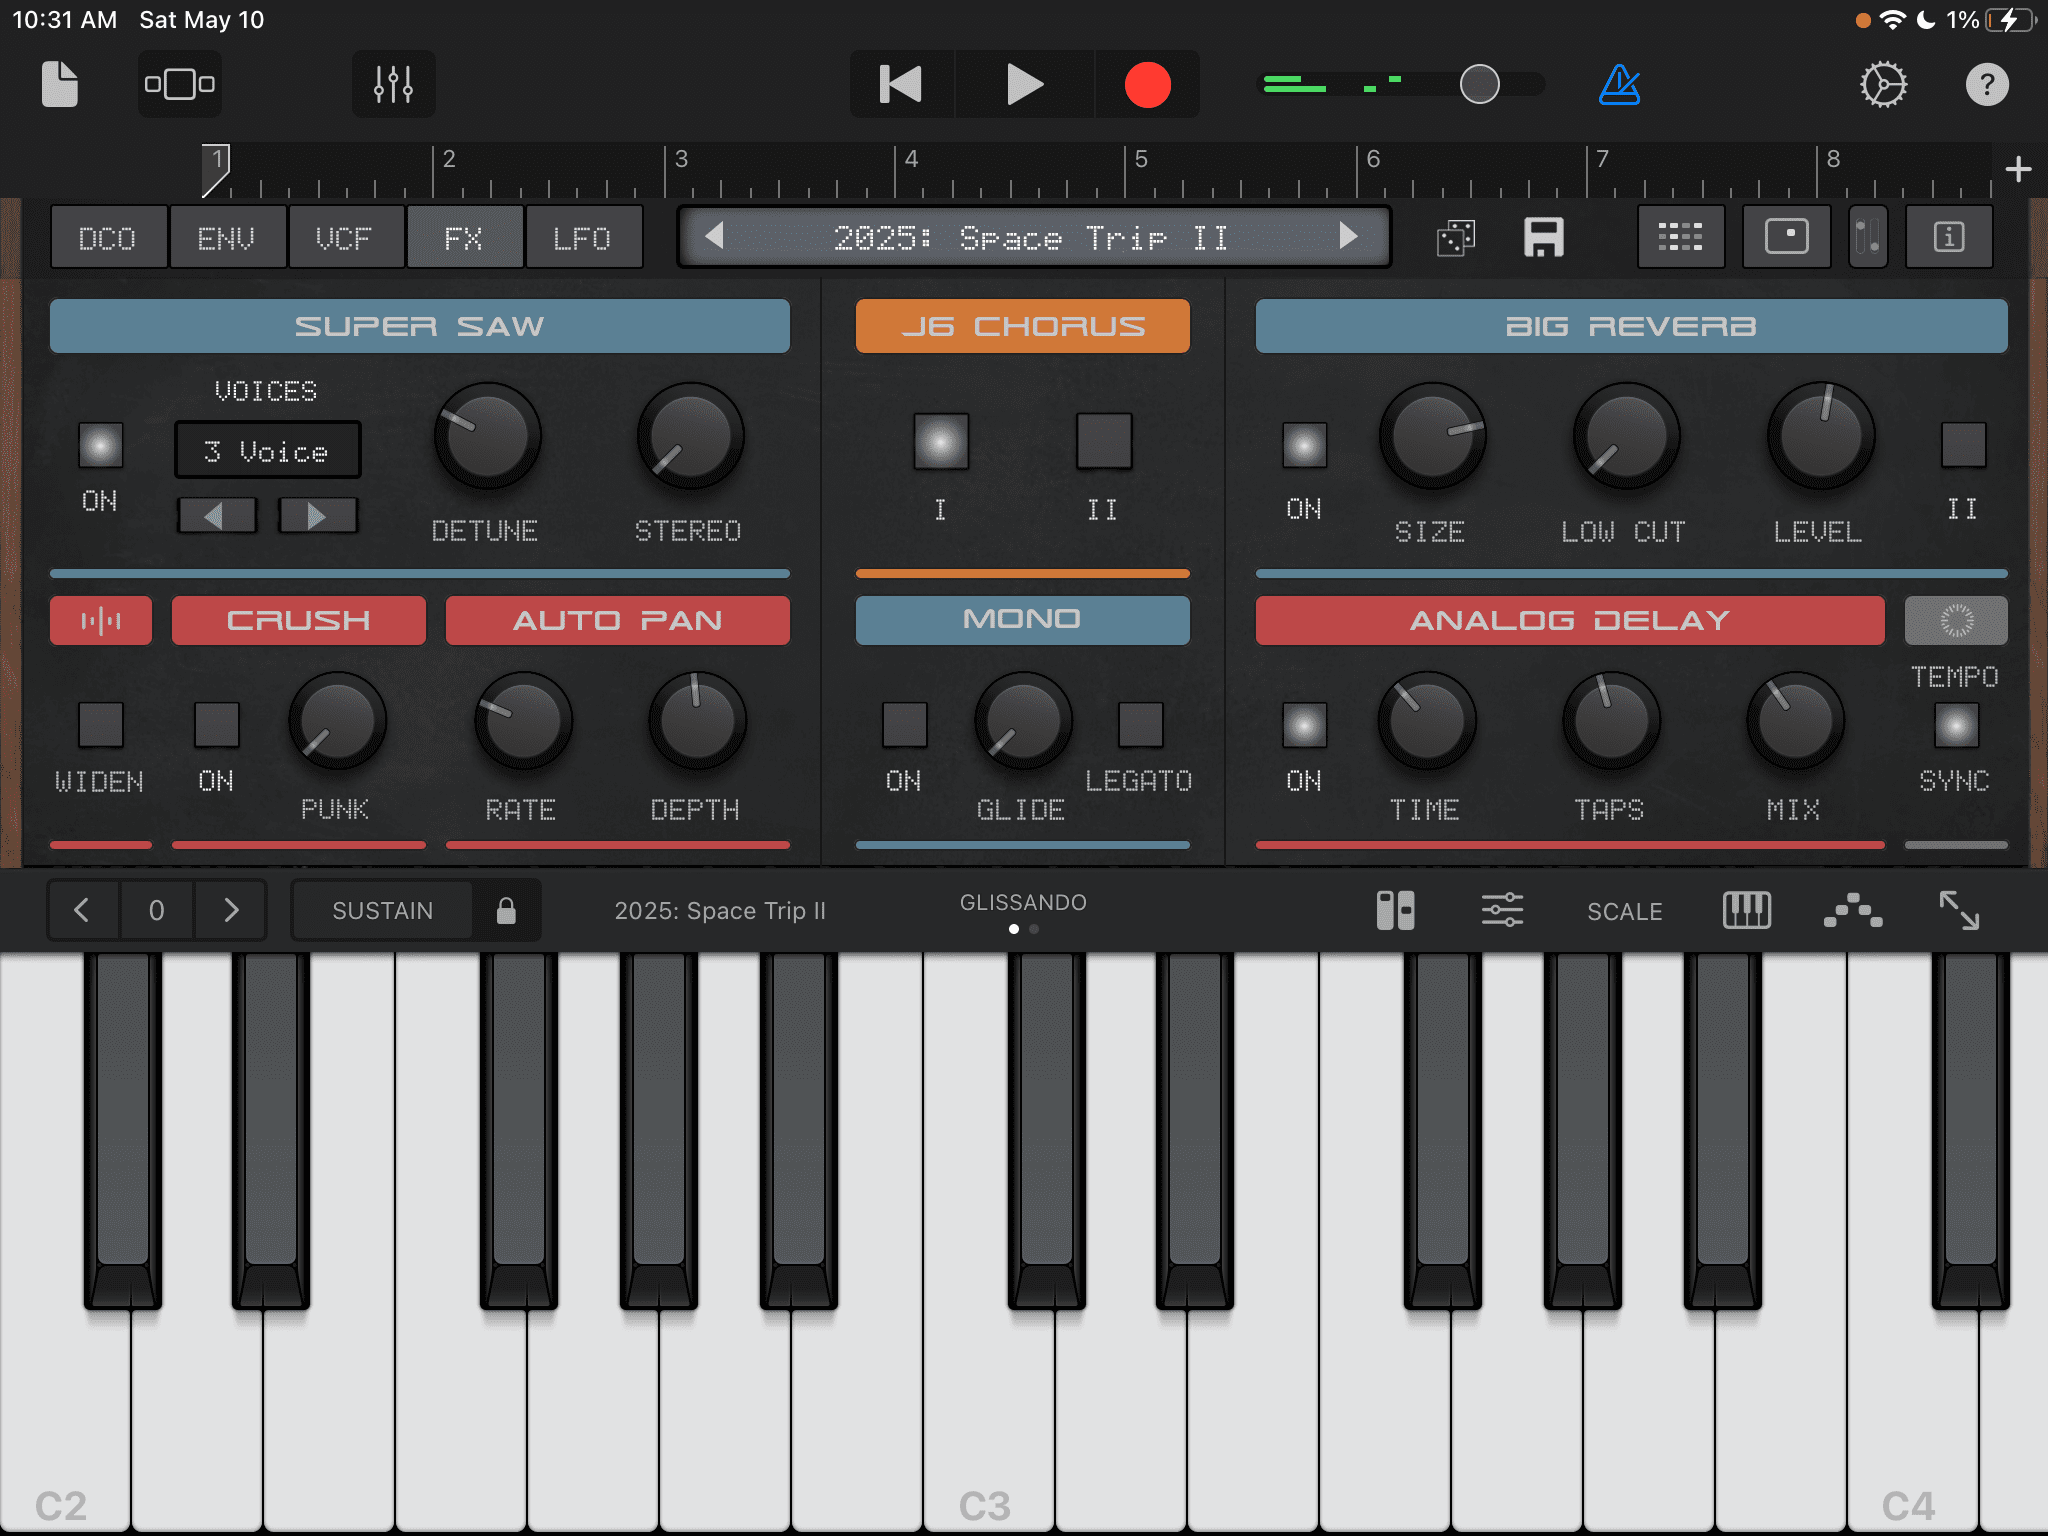Click the 3 Voice display field
Image resolution: width=2048 pixels, height=1536 pixels.
click(x=267, y=451)
